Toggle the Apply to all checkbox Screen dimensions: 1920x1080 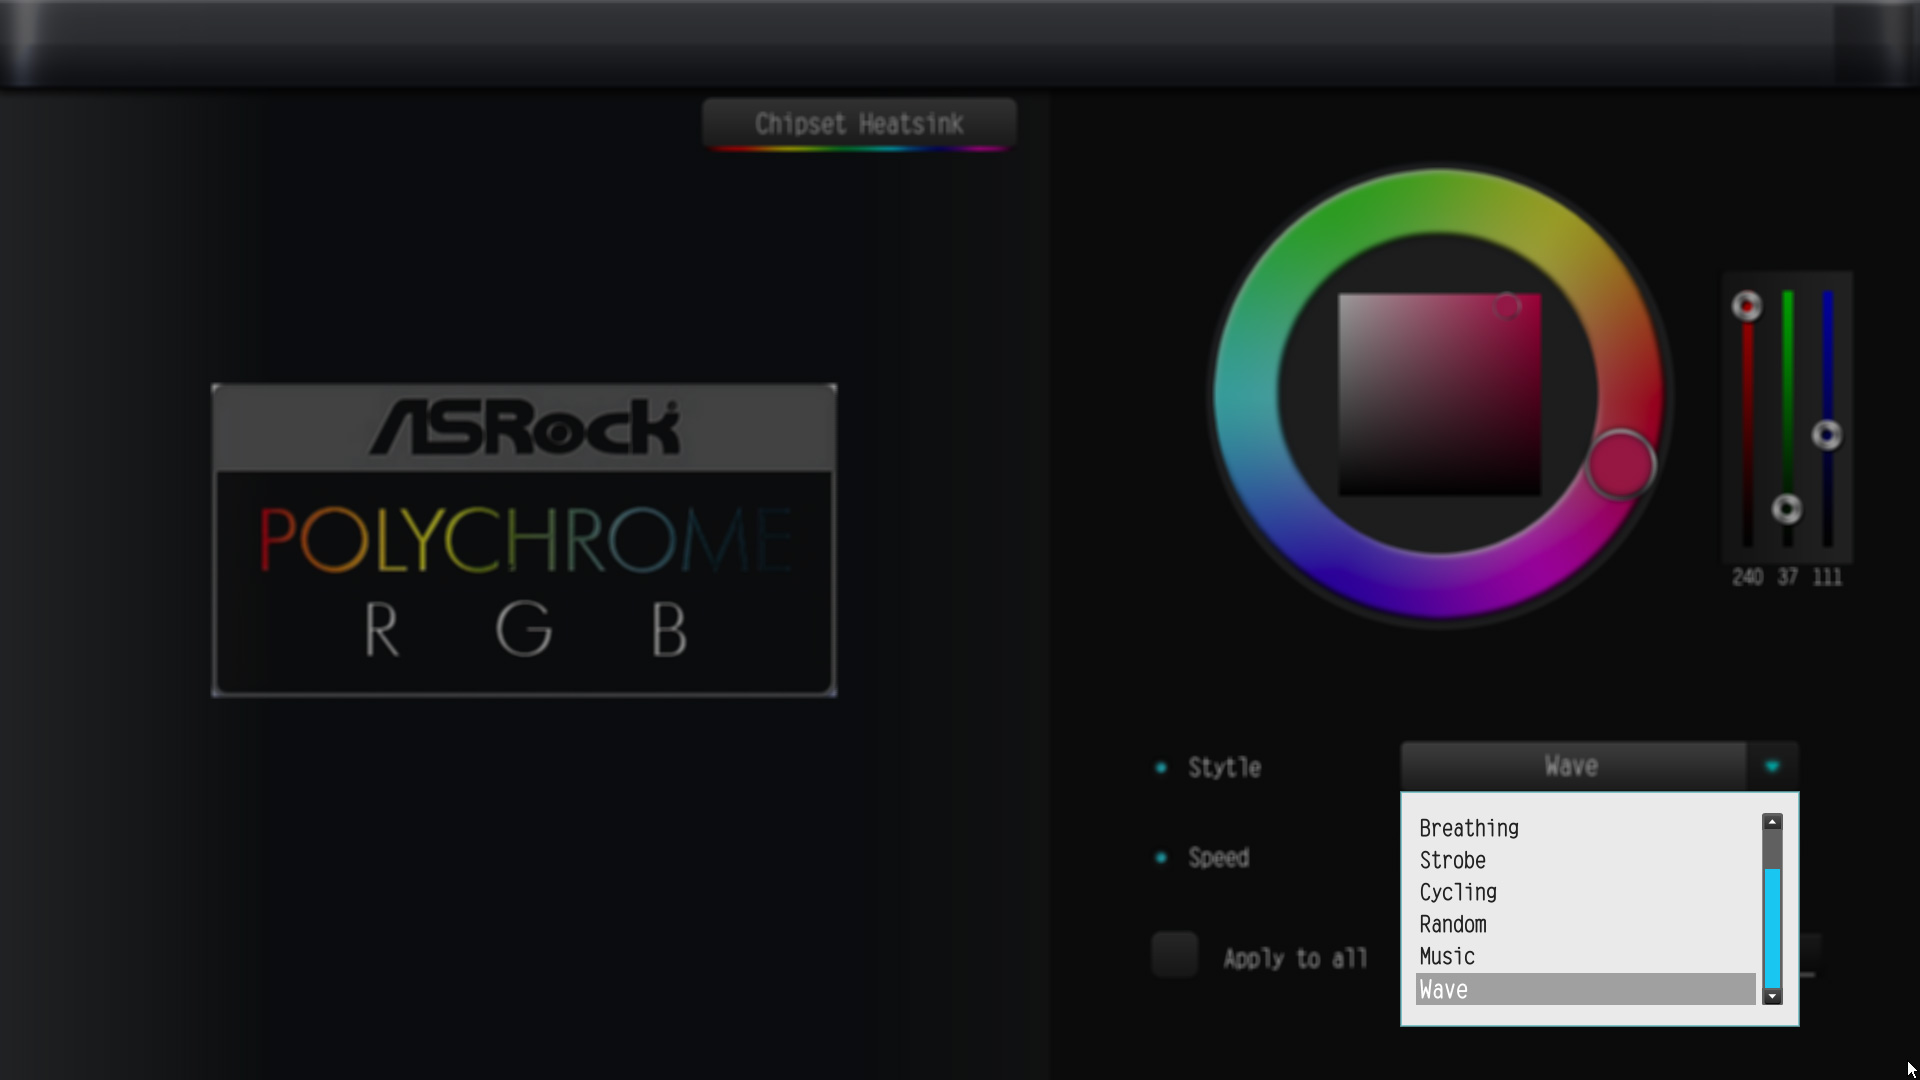(1175, 955)
